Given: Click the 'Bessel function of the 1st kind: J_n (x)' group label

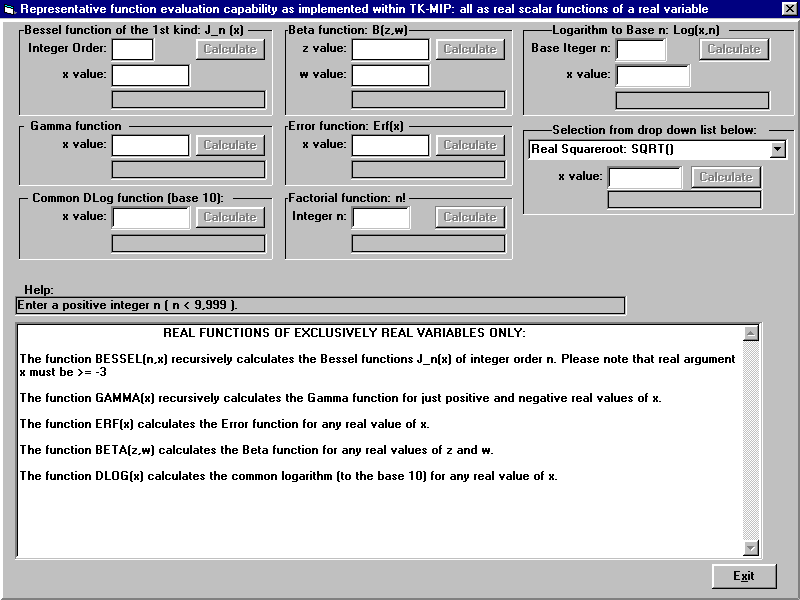Looking at the screenshot, I should [134, 30].
